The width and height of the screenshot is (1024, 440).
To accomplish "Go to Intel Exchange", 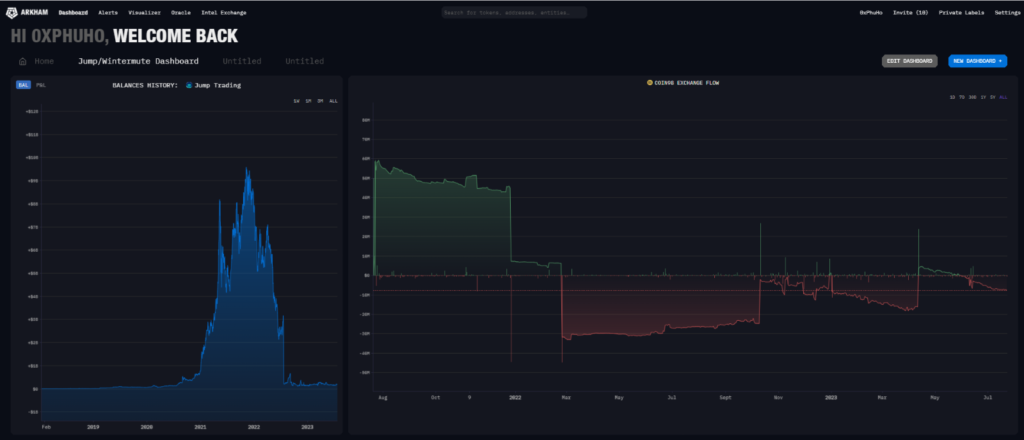I will click(x=224, y=12).
